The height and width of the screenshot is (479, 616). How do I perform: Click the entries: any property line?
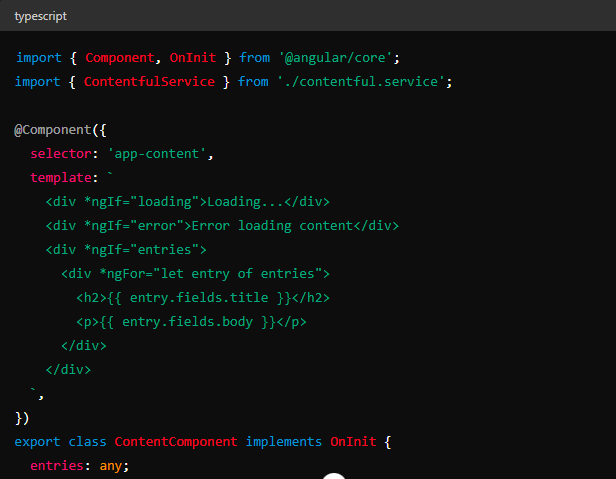80,465
